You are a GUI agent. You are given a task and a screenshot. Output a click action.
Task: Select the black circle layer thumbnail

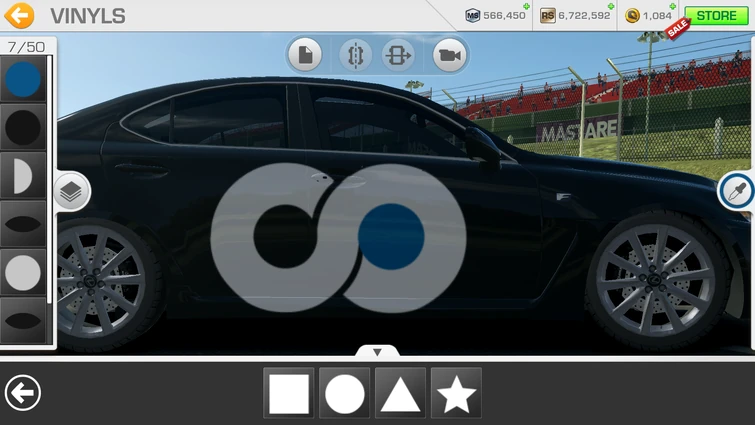(x=23, y=127)
